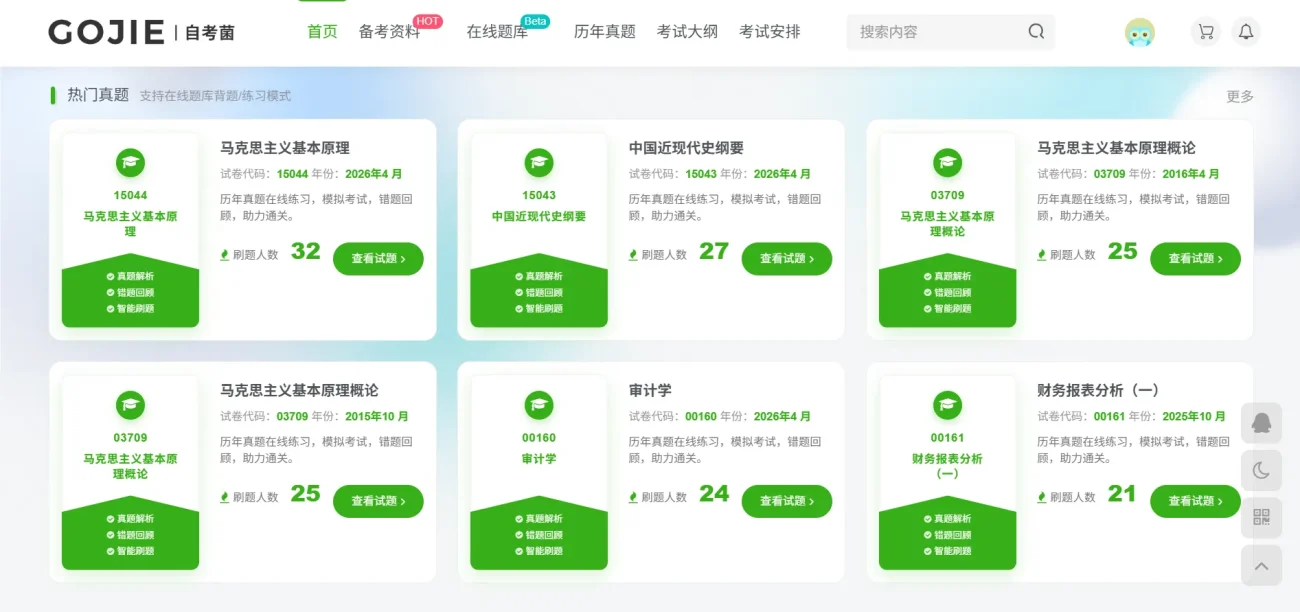Open the 考试安排 menu item

point(770,31)
